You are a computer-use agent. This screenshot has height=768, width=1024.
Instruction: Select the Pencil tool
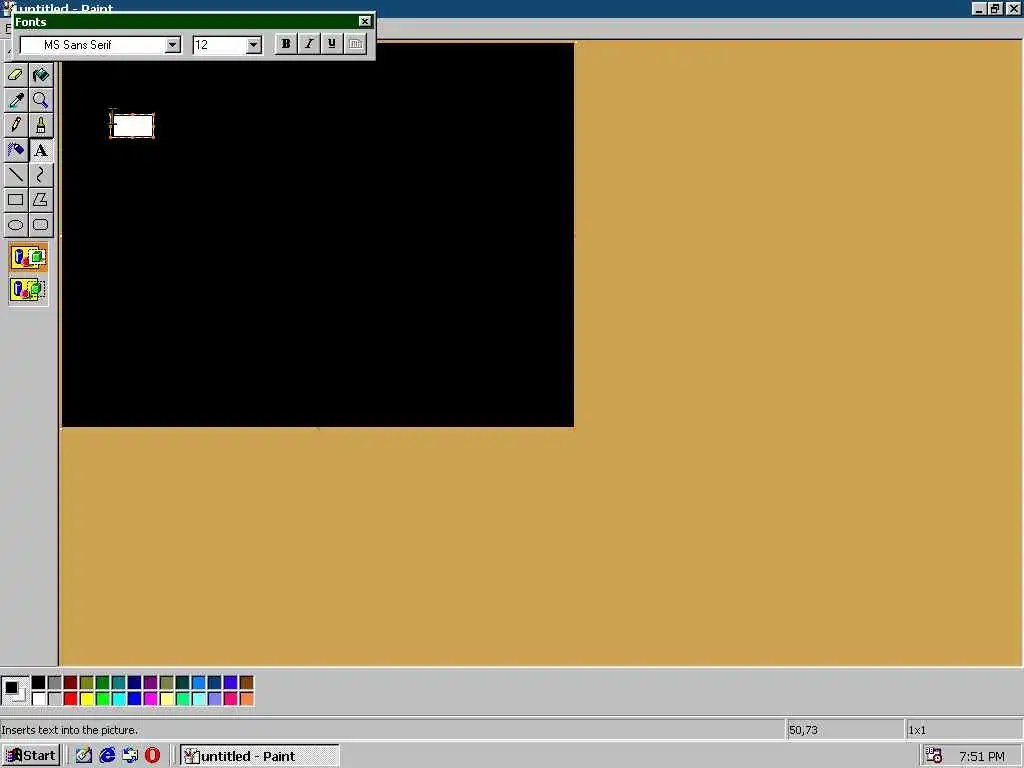(x=16, y=125)
